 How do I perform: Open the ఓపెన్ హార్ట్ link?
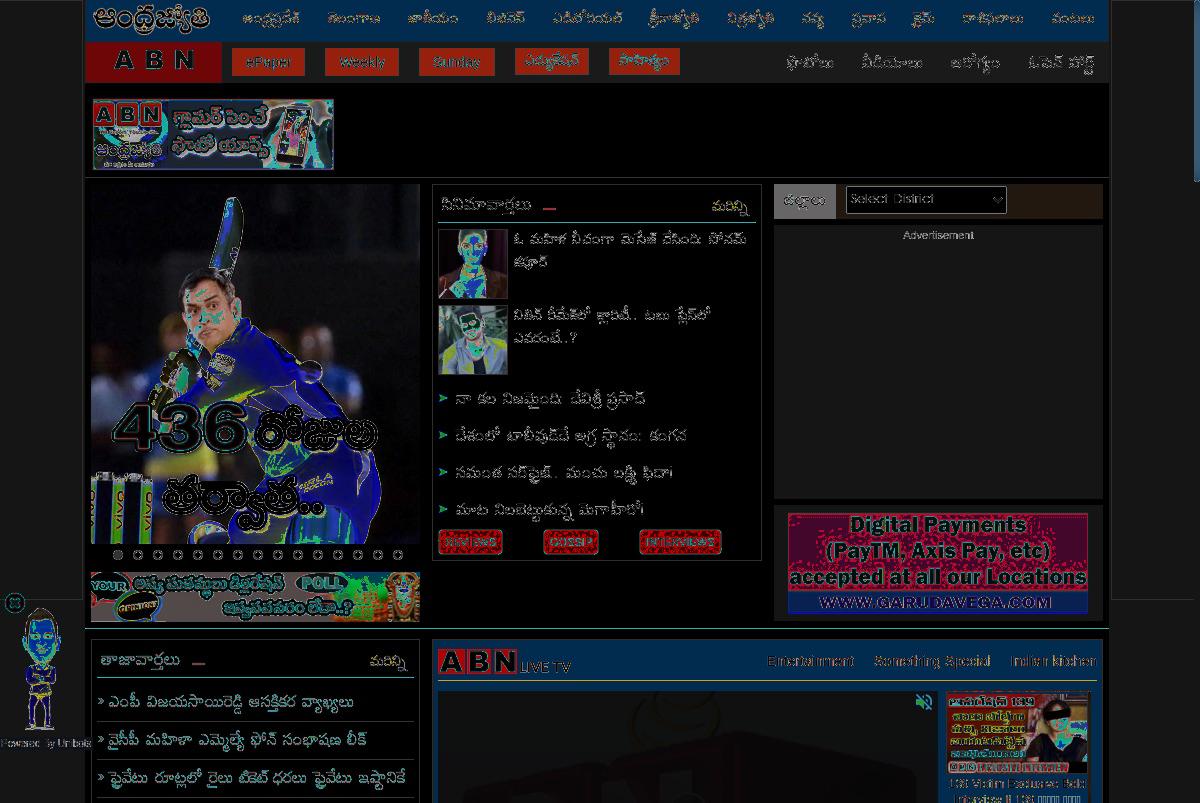(x=1061, y=63)
